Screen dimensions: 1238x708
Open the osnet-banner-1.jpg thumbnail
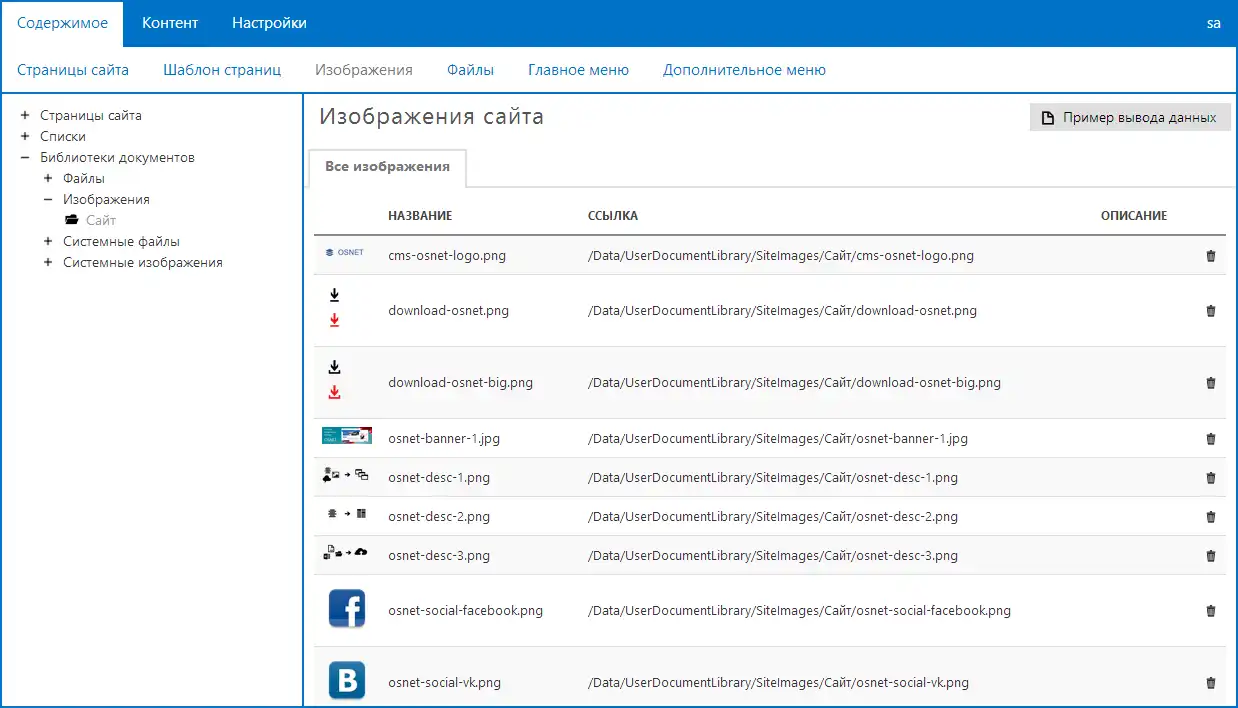point(347,435)
